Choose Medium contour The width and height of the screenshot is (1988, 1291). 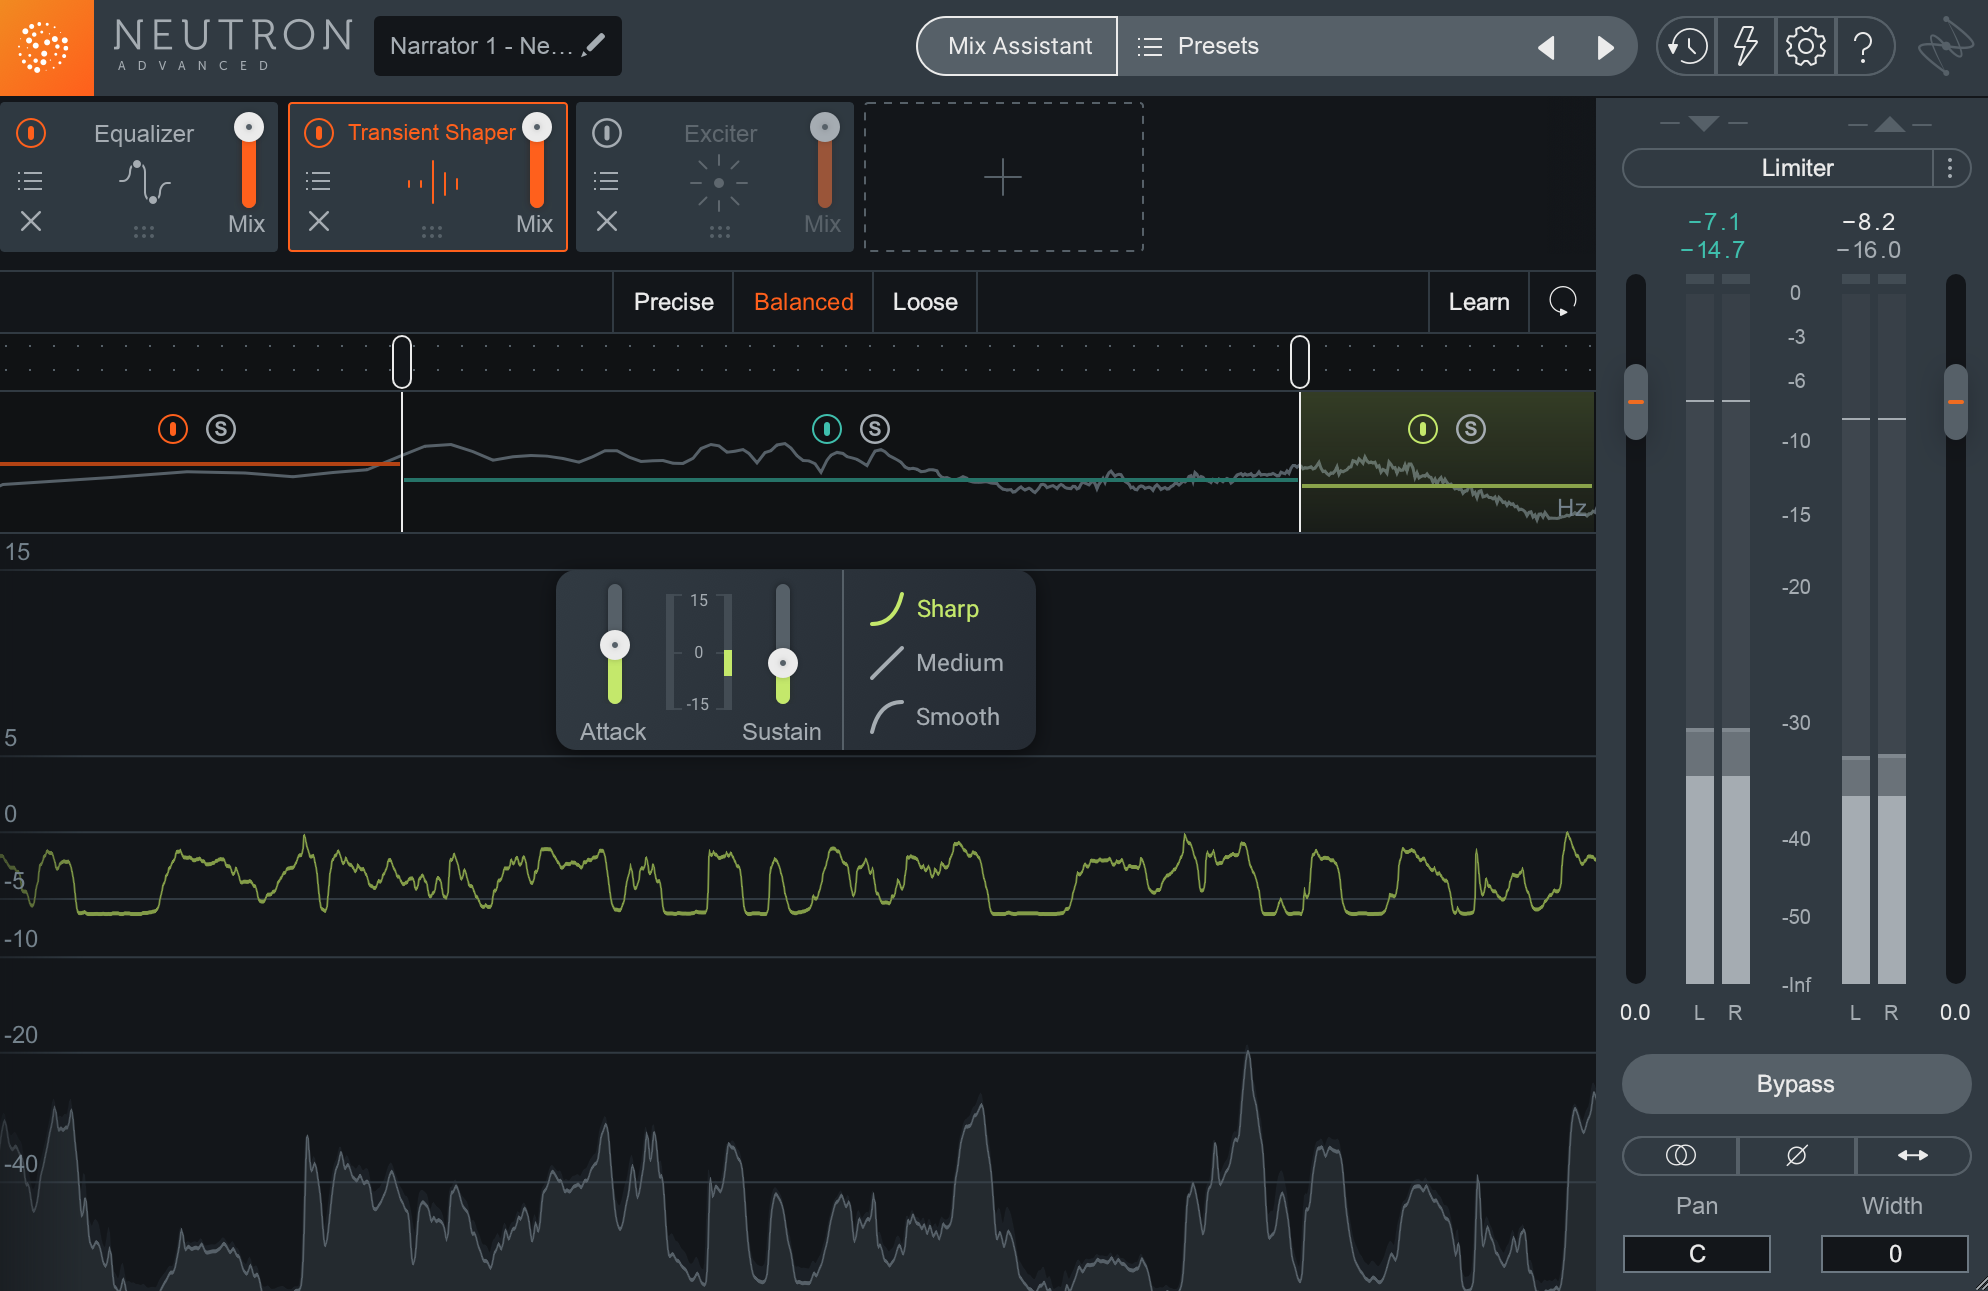937,662
